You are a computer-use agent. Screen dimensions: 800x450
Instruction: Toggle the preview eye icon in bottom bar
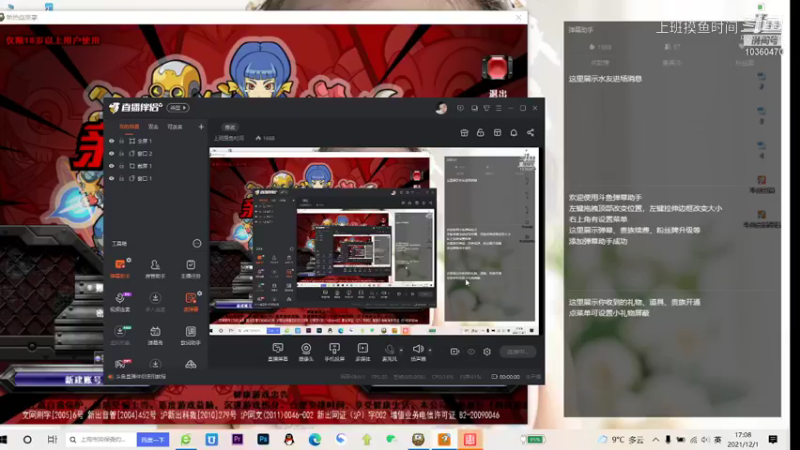click(x=471, y=352)
